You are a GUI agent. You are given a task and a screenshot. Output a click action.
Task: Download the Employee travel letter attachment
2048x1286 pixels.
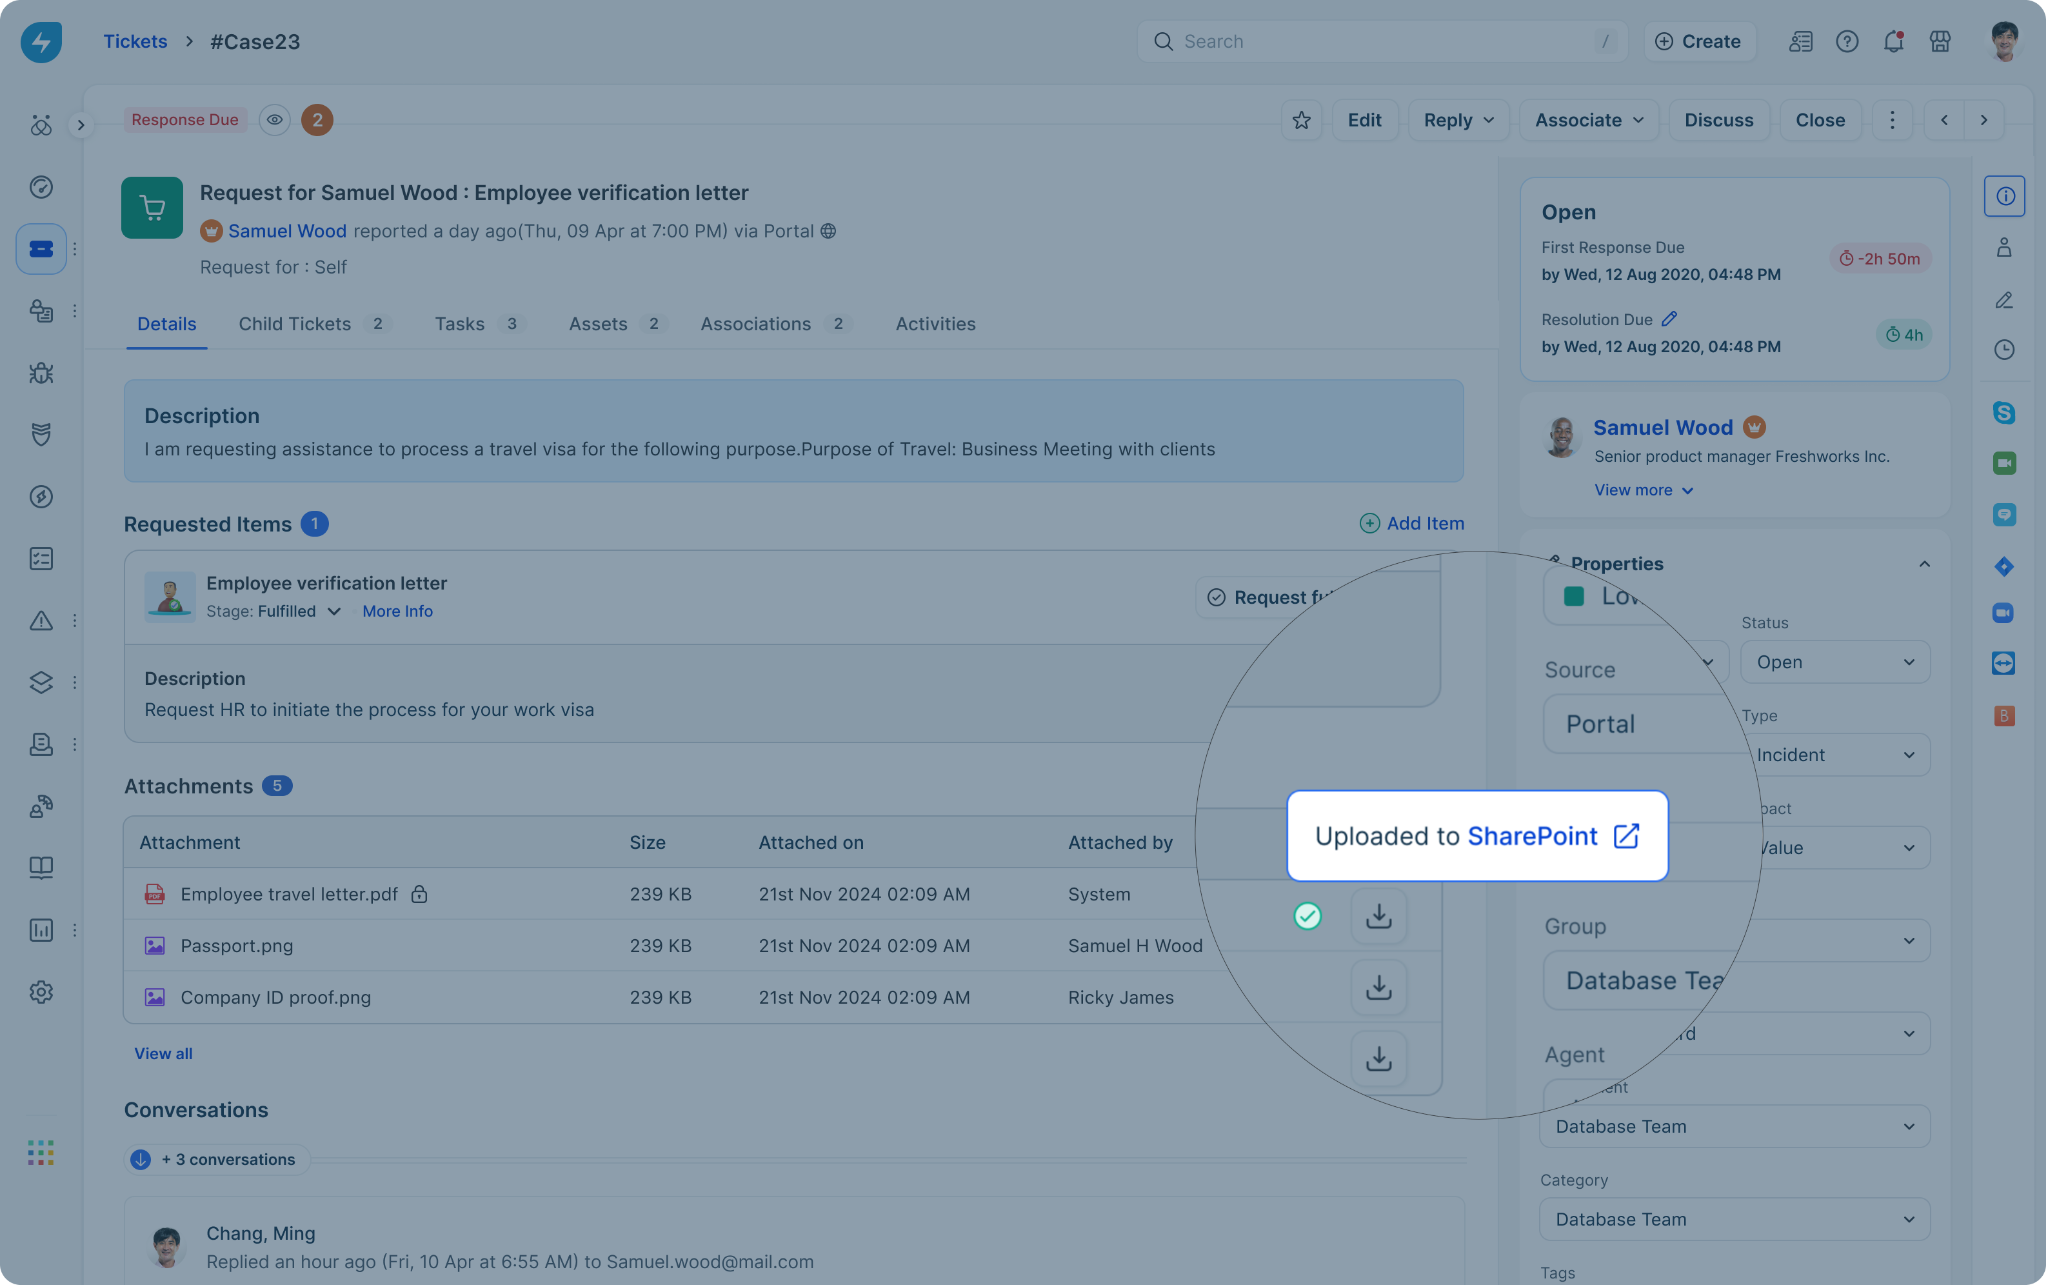click(x=1378, y=916)
